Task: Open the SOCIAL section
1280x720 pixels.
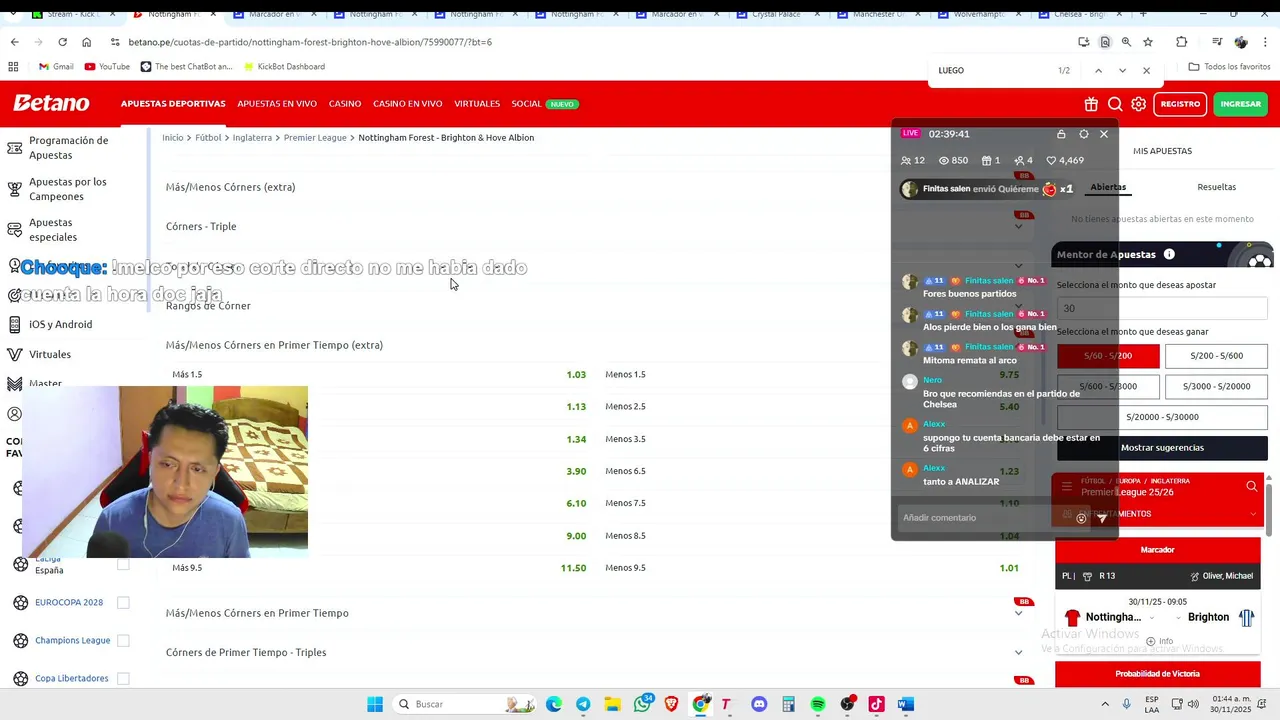Action: click(526, 104)
